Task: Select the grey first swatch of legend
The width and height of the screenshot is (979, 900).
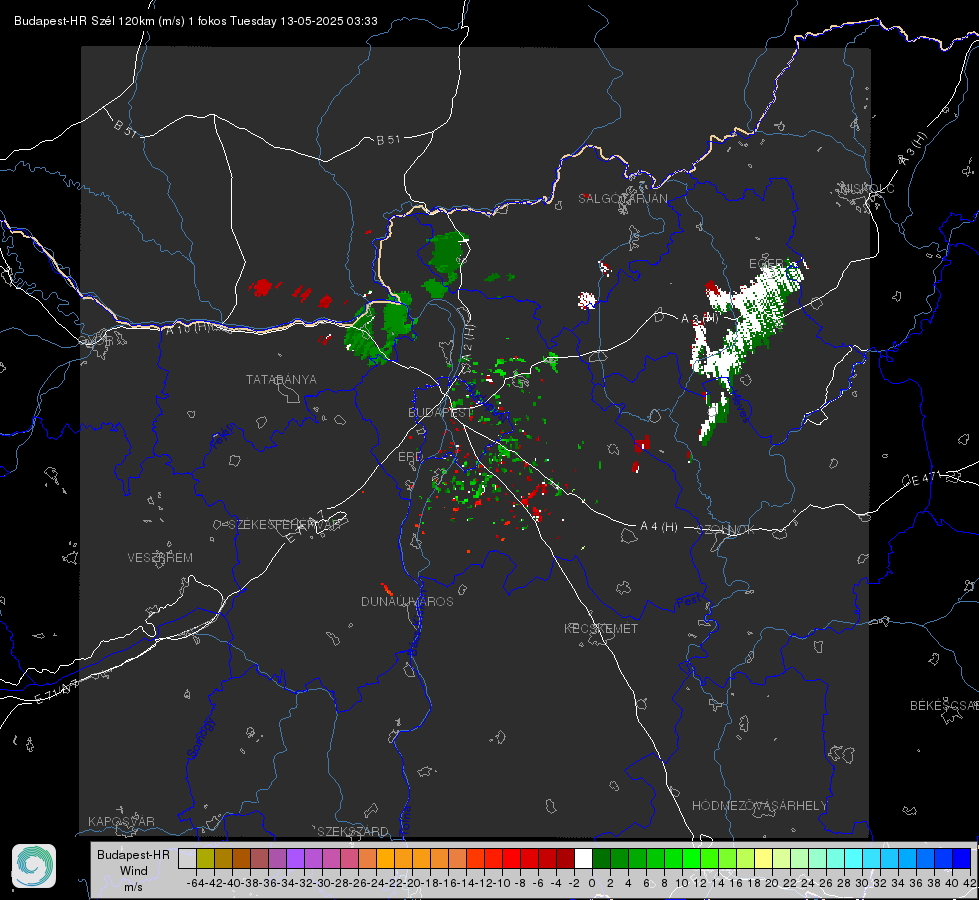Action: click(x=187, y=858)
